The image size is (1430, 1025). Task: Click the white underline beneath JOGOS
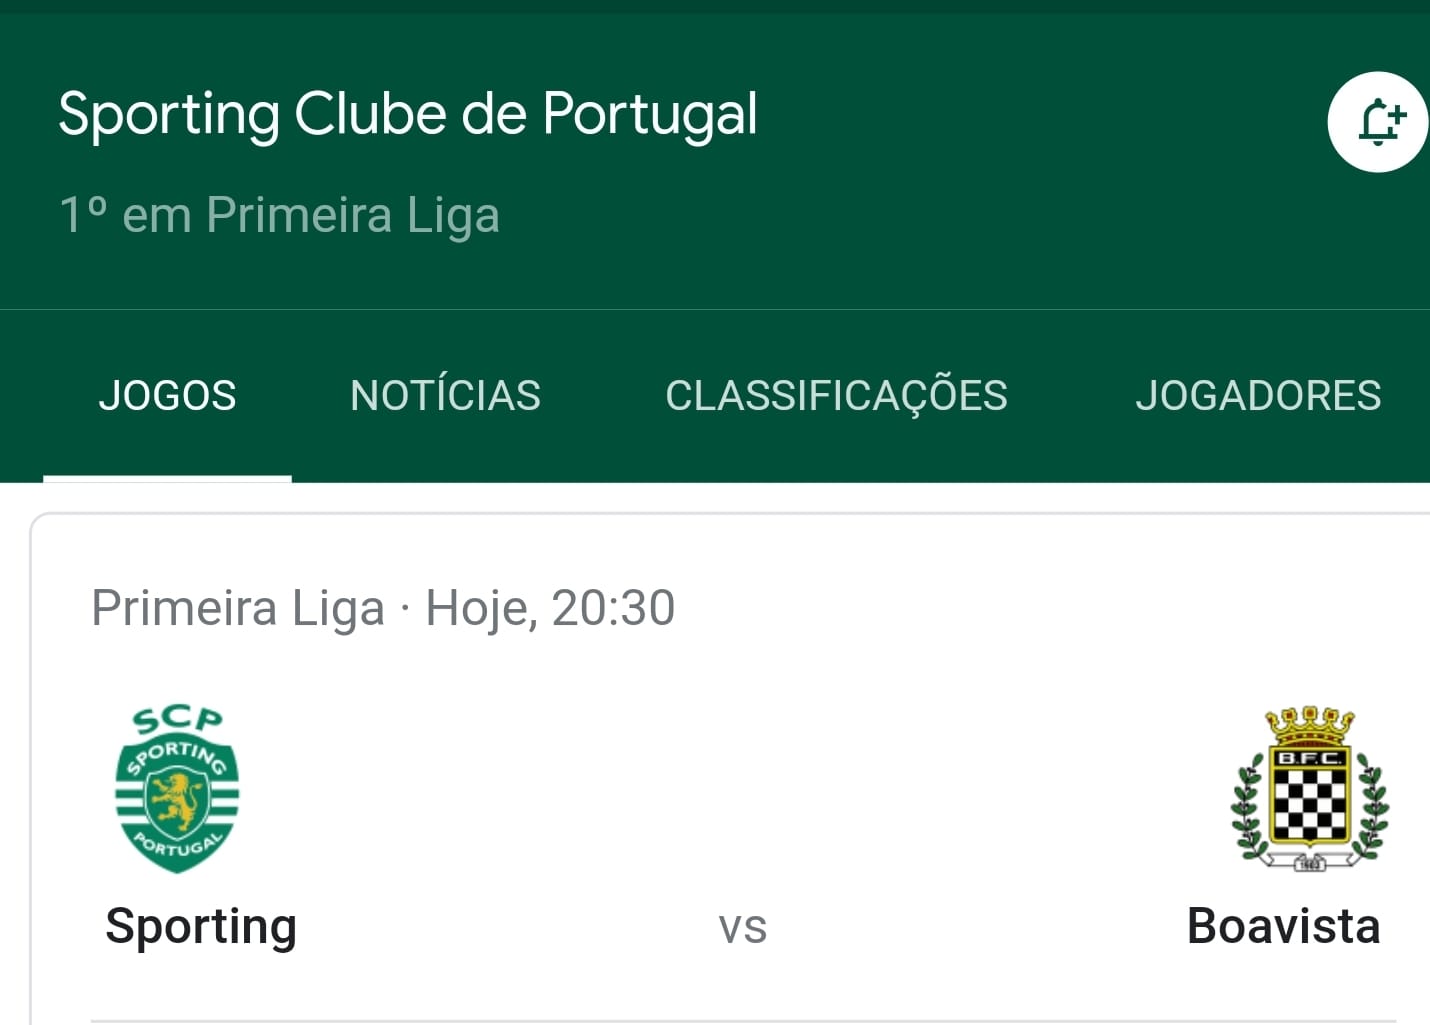click(167, 479)
